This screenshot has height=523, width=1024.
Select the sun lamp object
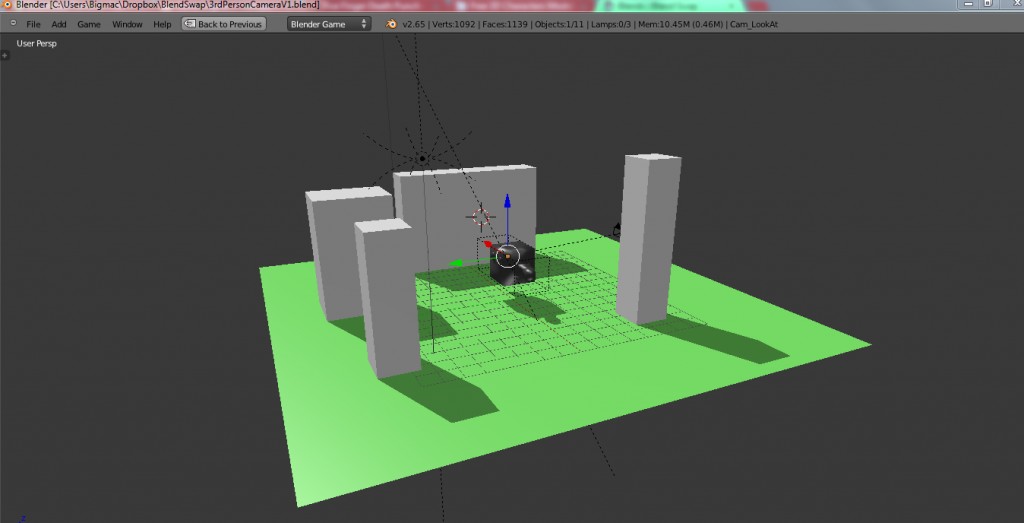point(423,159)
